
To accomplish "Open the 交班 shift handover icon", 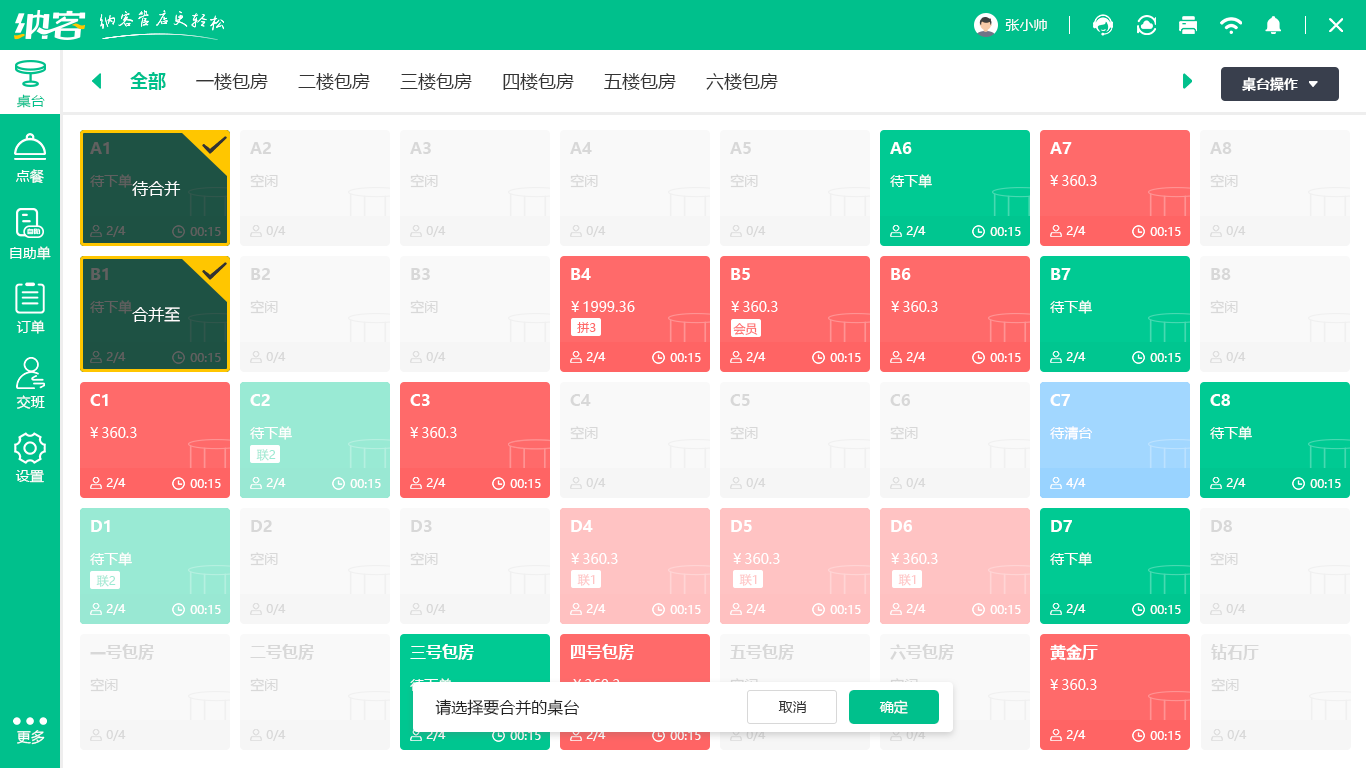I will (30, 383).
